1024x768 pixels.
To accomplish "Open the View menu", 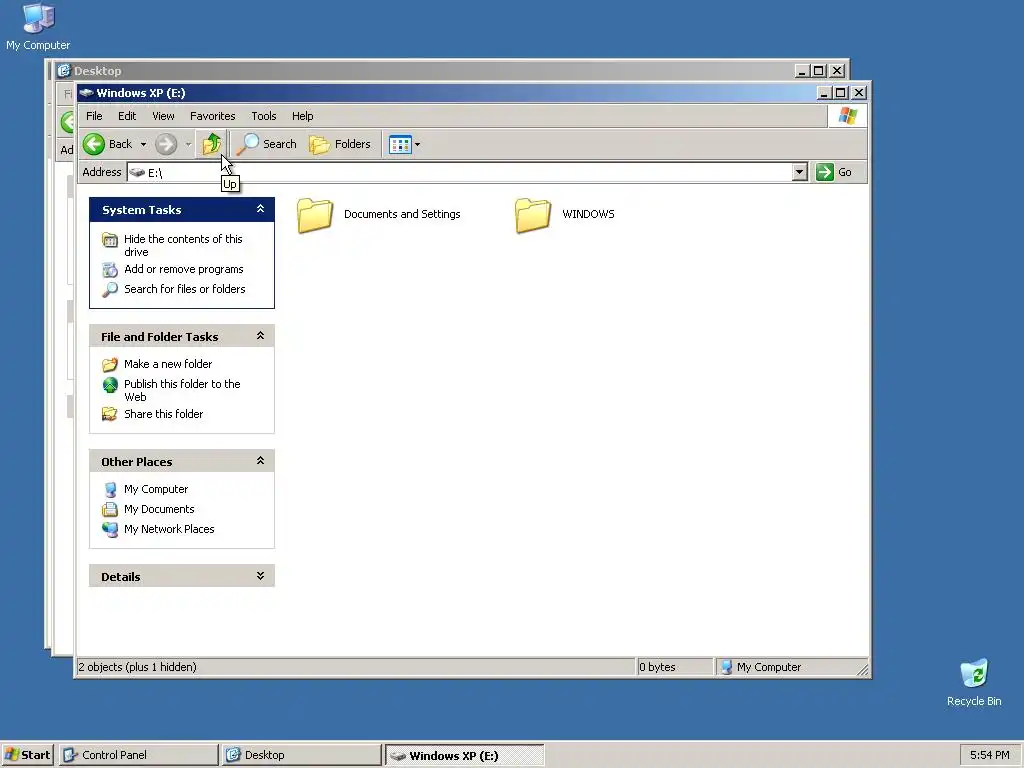I will pyautogui.click(x=163, y=116).
